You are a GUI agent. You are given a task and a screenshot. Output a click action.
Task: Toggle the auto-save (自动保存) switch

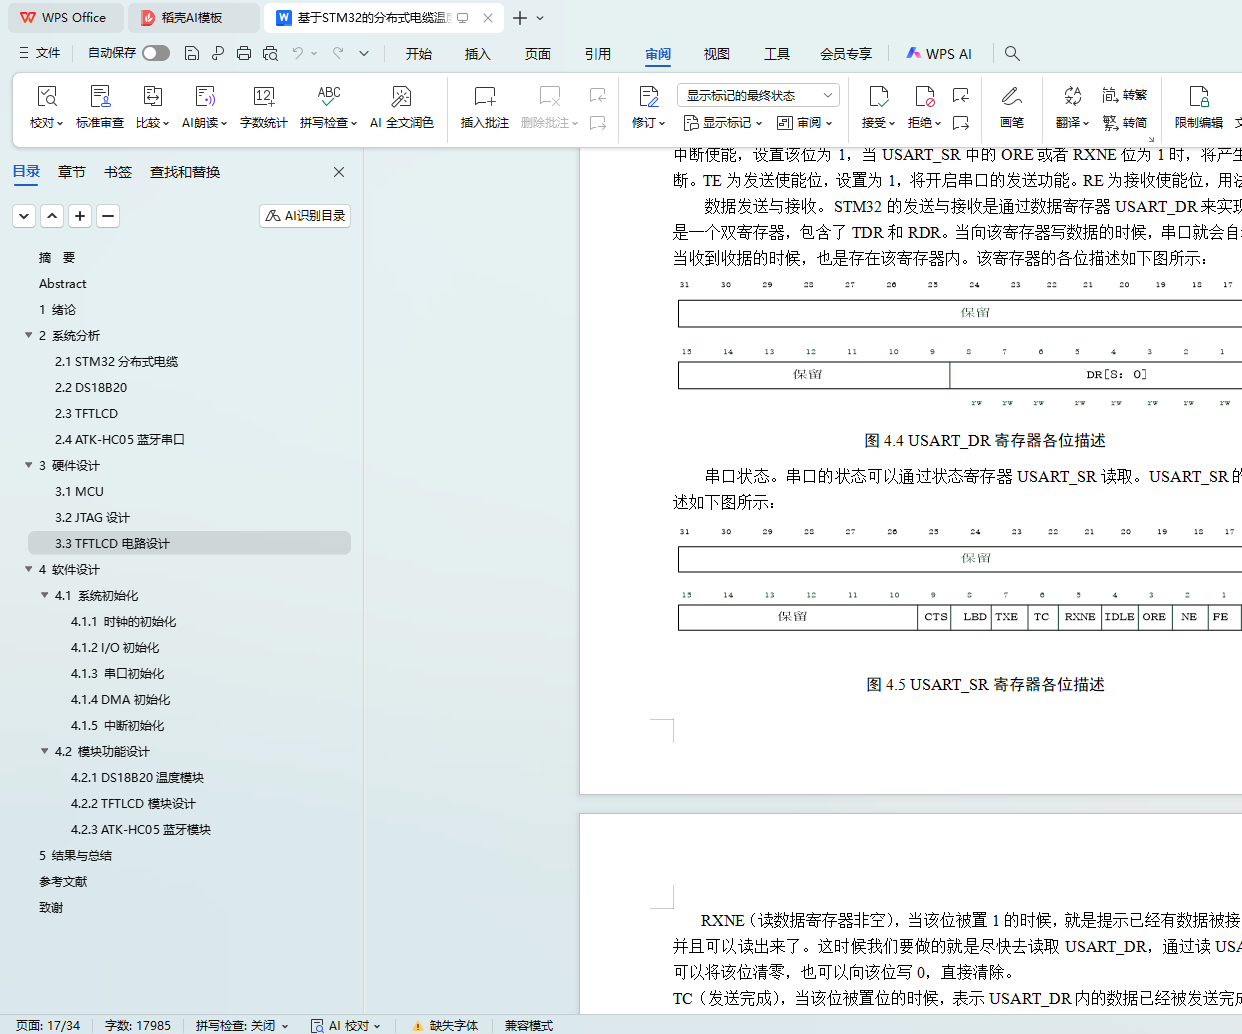point(155,53)
